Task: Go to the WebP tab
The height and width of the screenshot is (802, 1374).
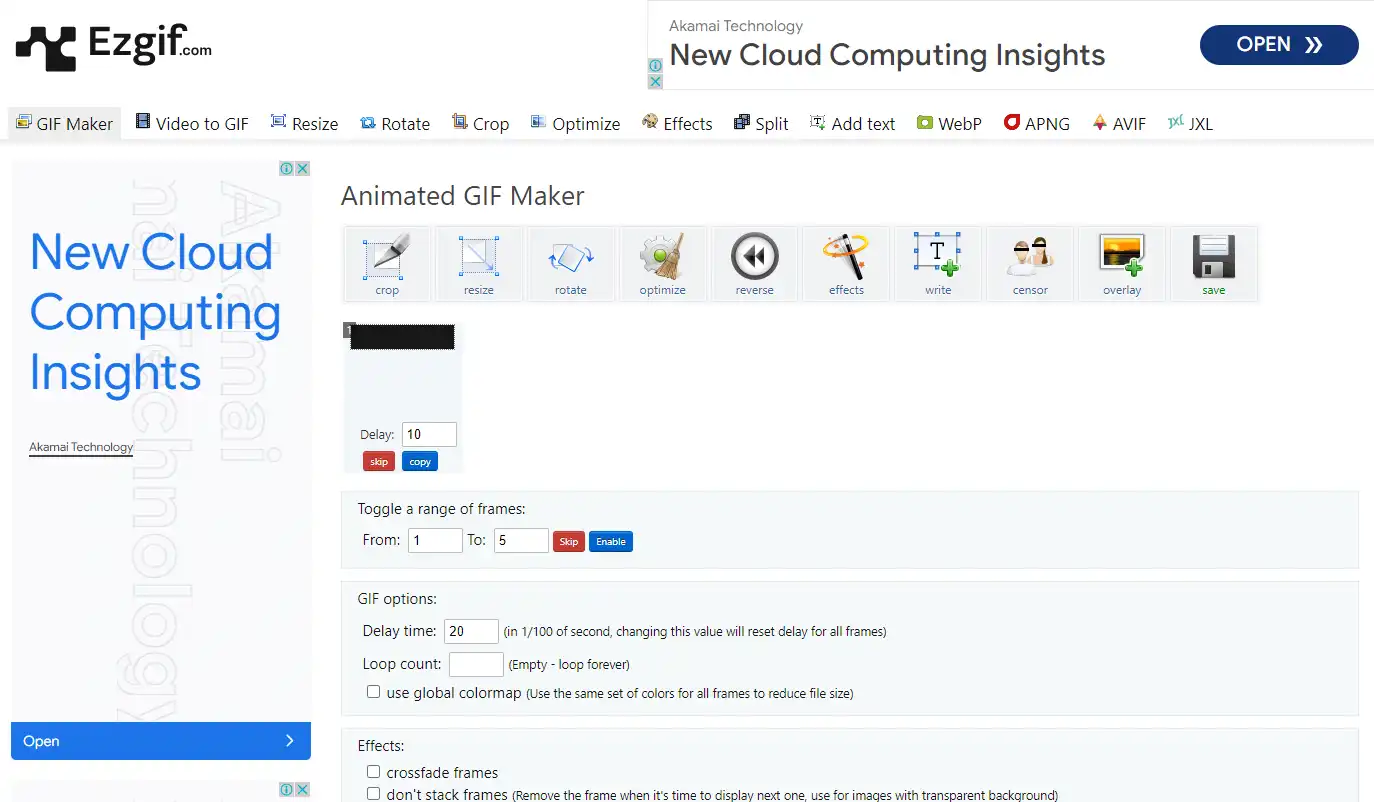Action: point(949,124)
